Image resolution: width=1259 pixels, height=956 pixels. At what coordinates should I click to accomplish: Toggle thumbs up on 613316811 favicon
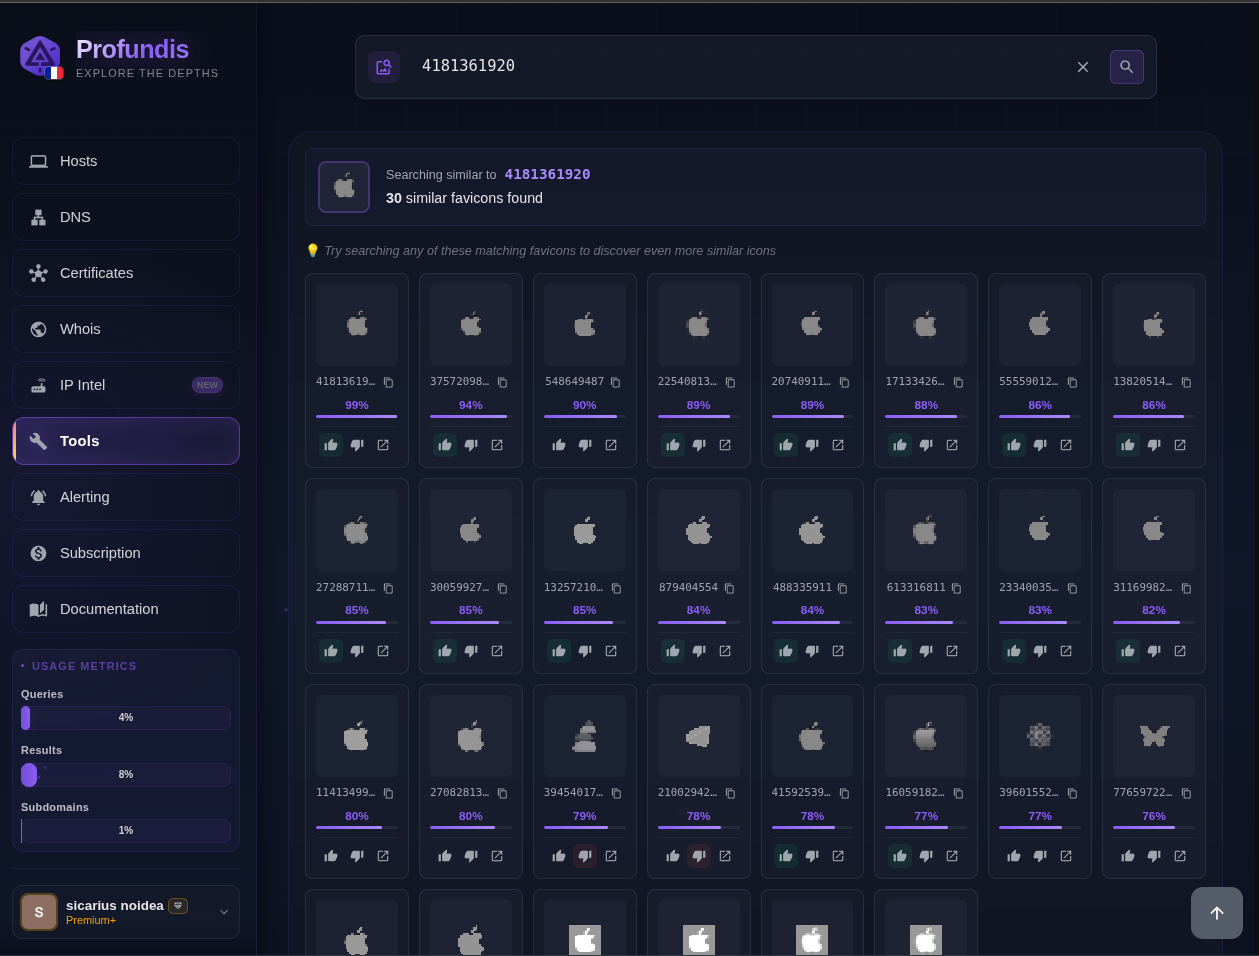tap(900, 651)
